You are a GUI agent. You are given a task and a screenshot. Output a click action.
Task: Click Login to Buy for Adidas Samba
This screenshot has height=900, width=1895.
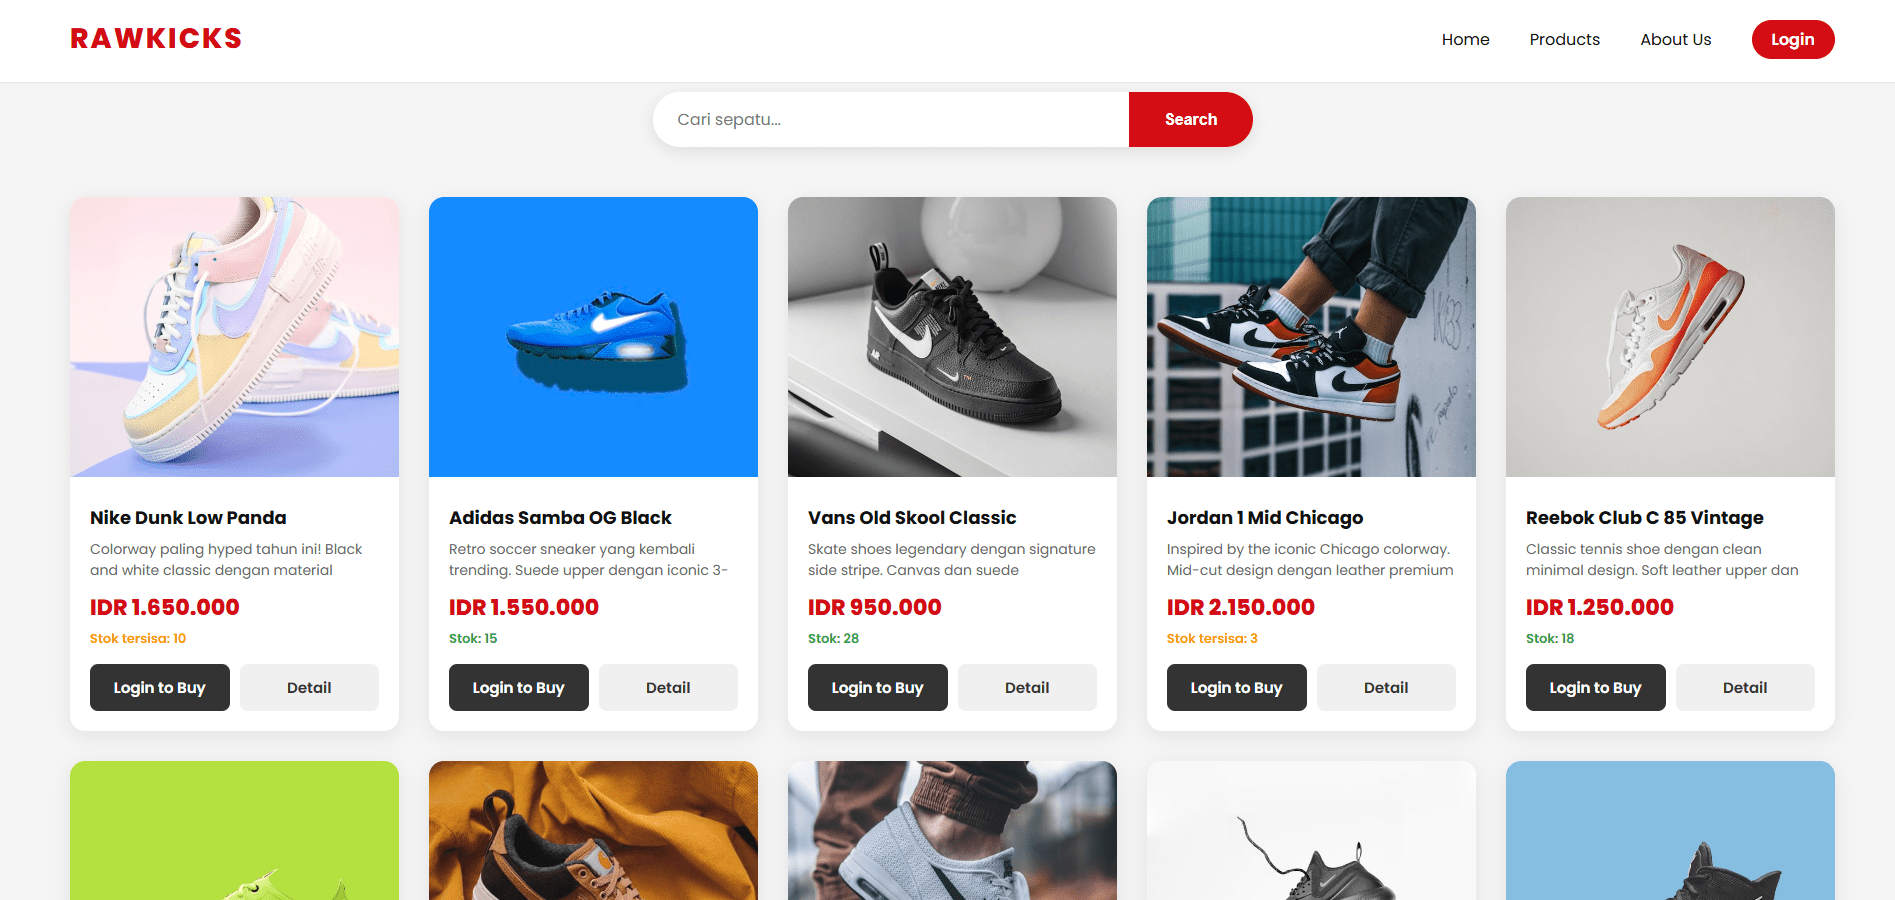point(518,688)
